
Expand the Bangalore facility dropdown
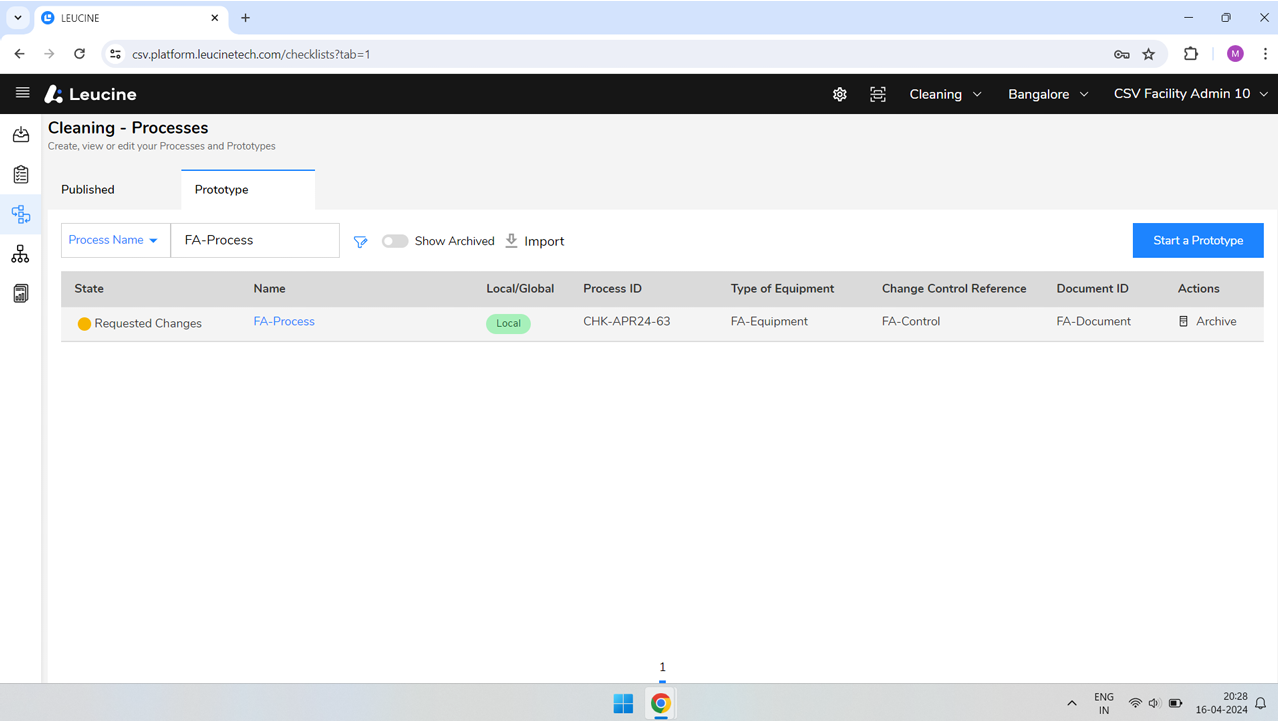tap(1048, 94)
